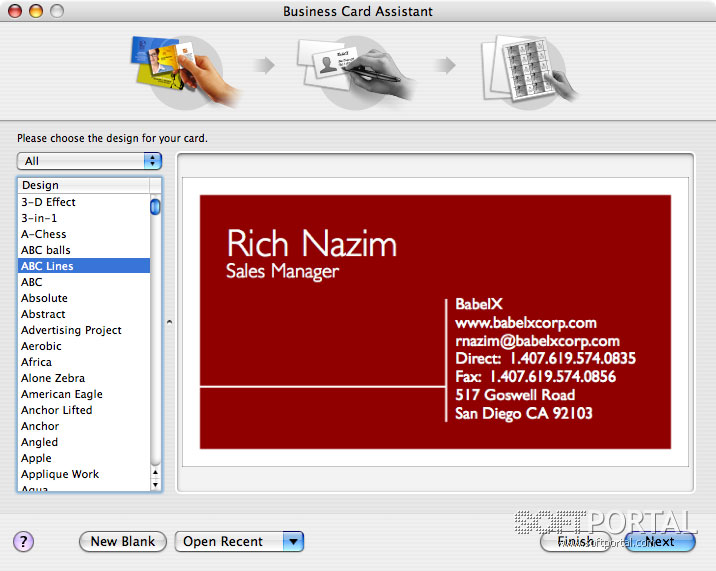Select the American Eagle design

[84, 394]
